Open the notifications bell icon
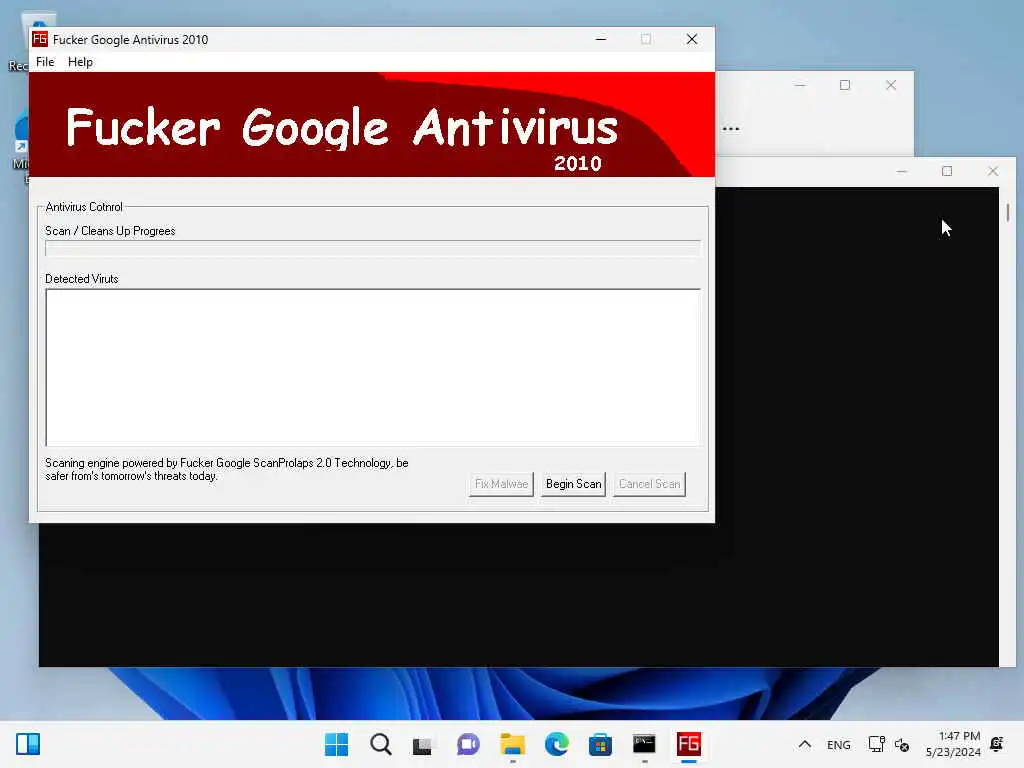The image size is (1024, 768). (997, 744)
